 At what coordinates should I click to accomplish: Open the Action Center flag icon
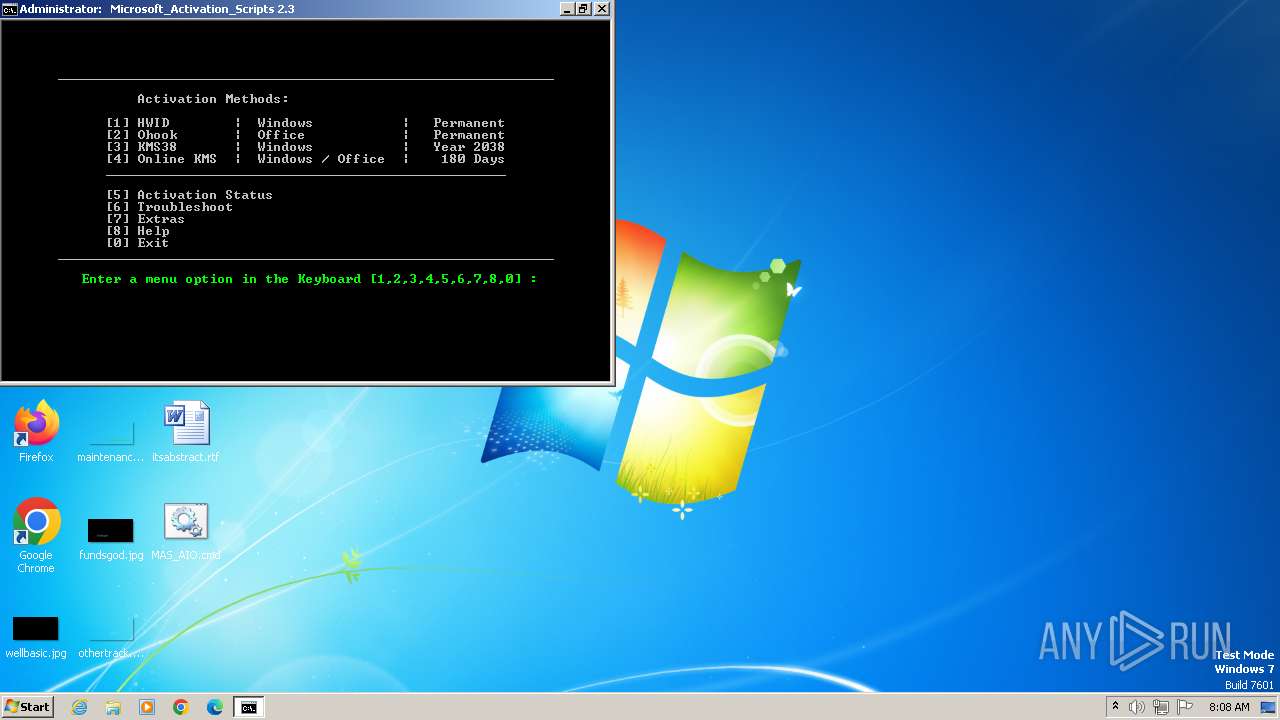click(1185, 707)
